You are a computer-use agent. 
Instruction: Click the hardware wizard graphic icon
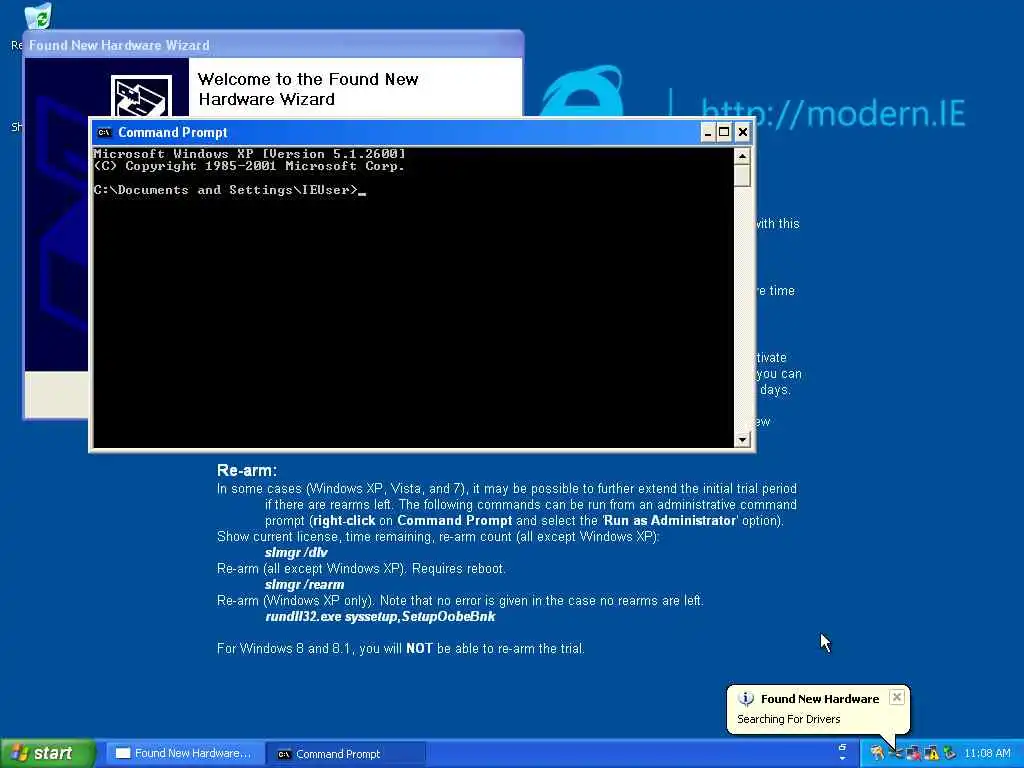[141, 97]
